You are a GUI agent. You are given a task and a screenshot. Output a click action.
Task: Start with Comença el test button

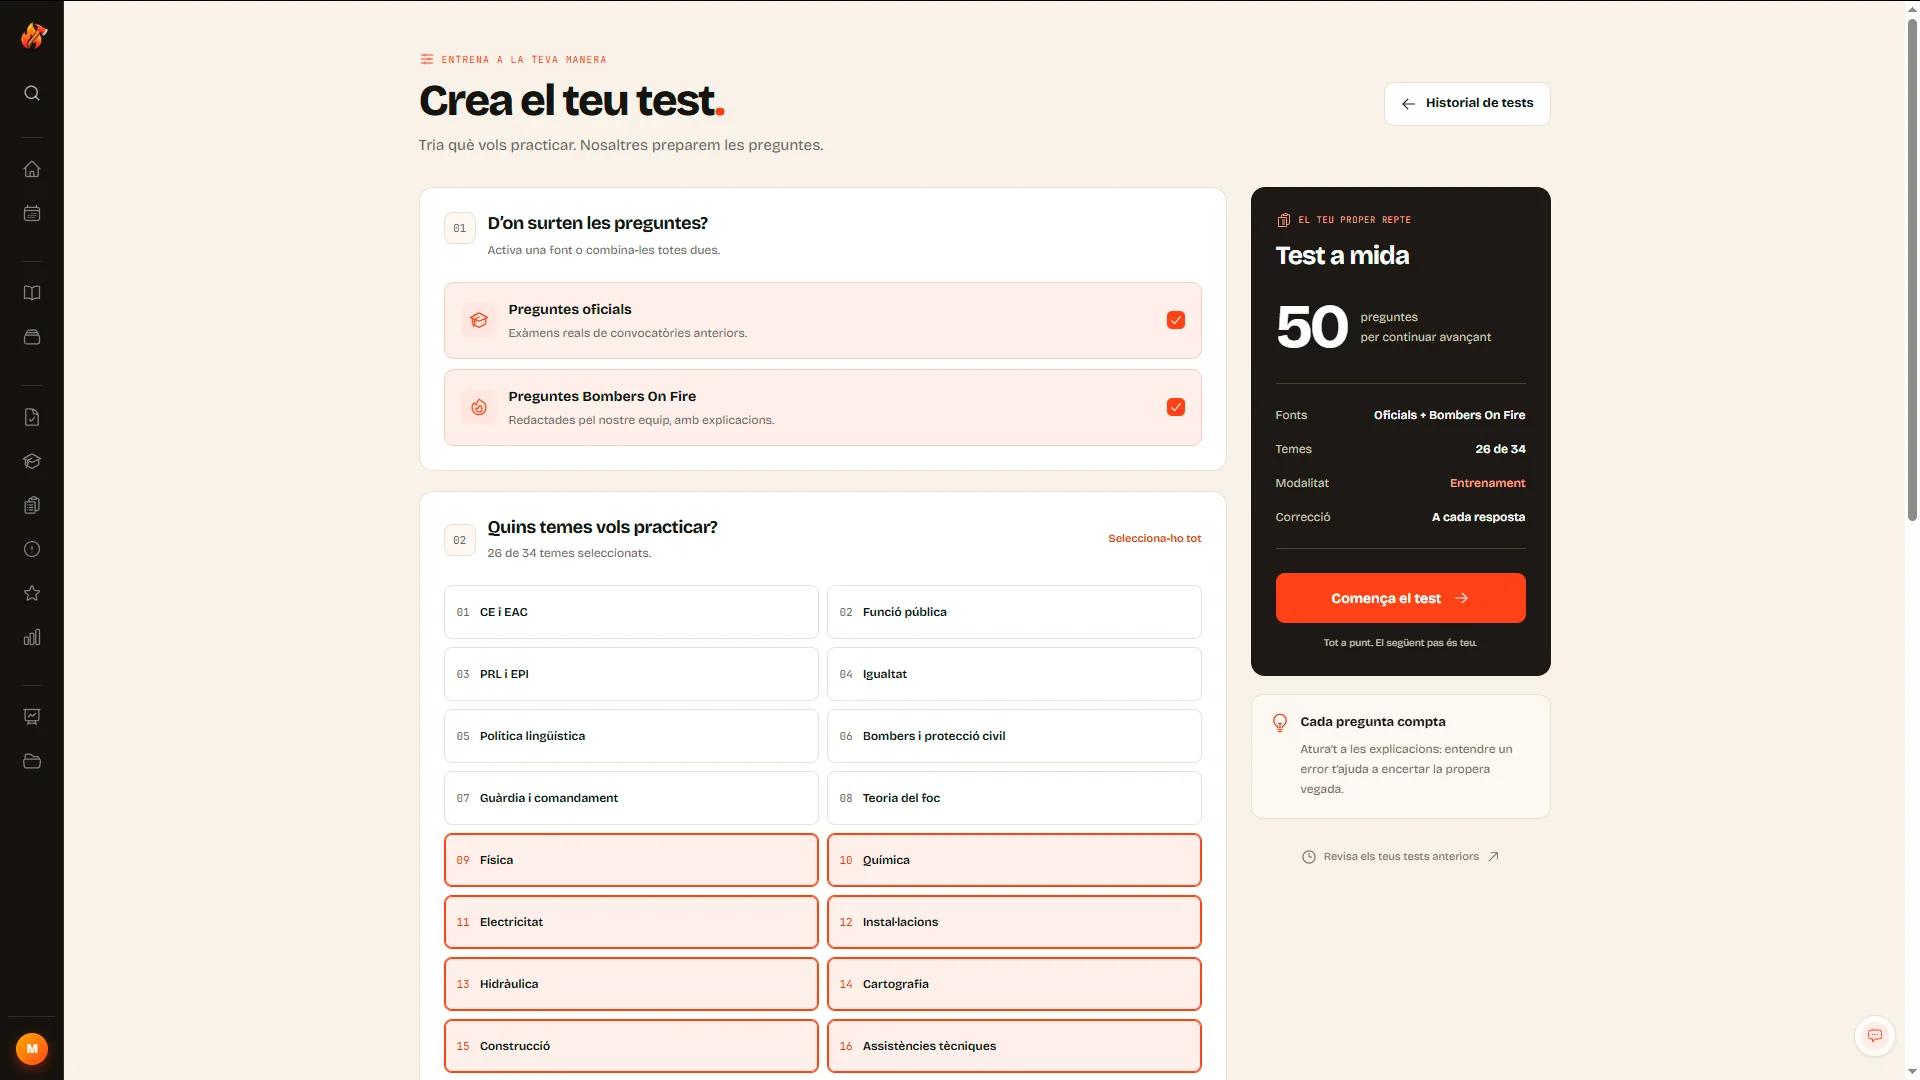1400,598
